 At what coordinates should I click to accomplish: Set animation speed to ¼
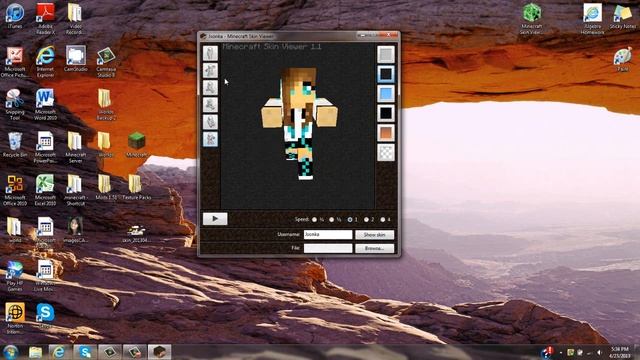[x=314, y=220]
